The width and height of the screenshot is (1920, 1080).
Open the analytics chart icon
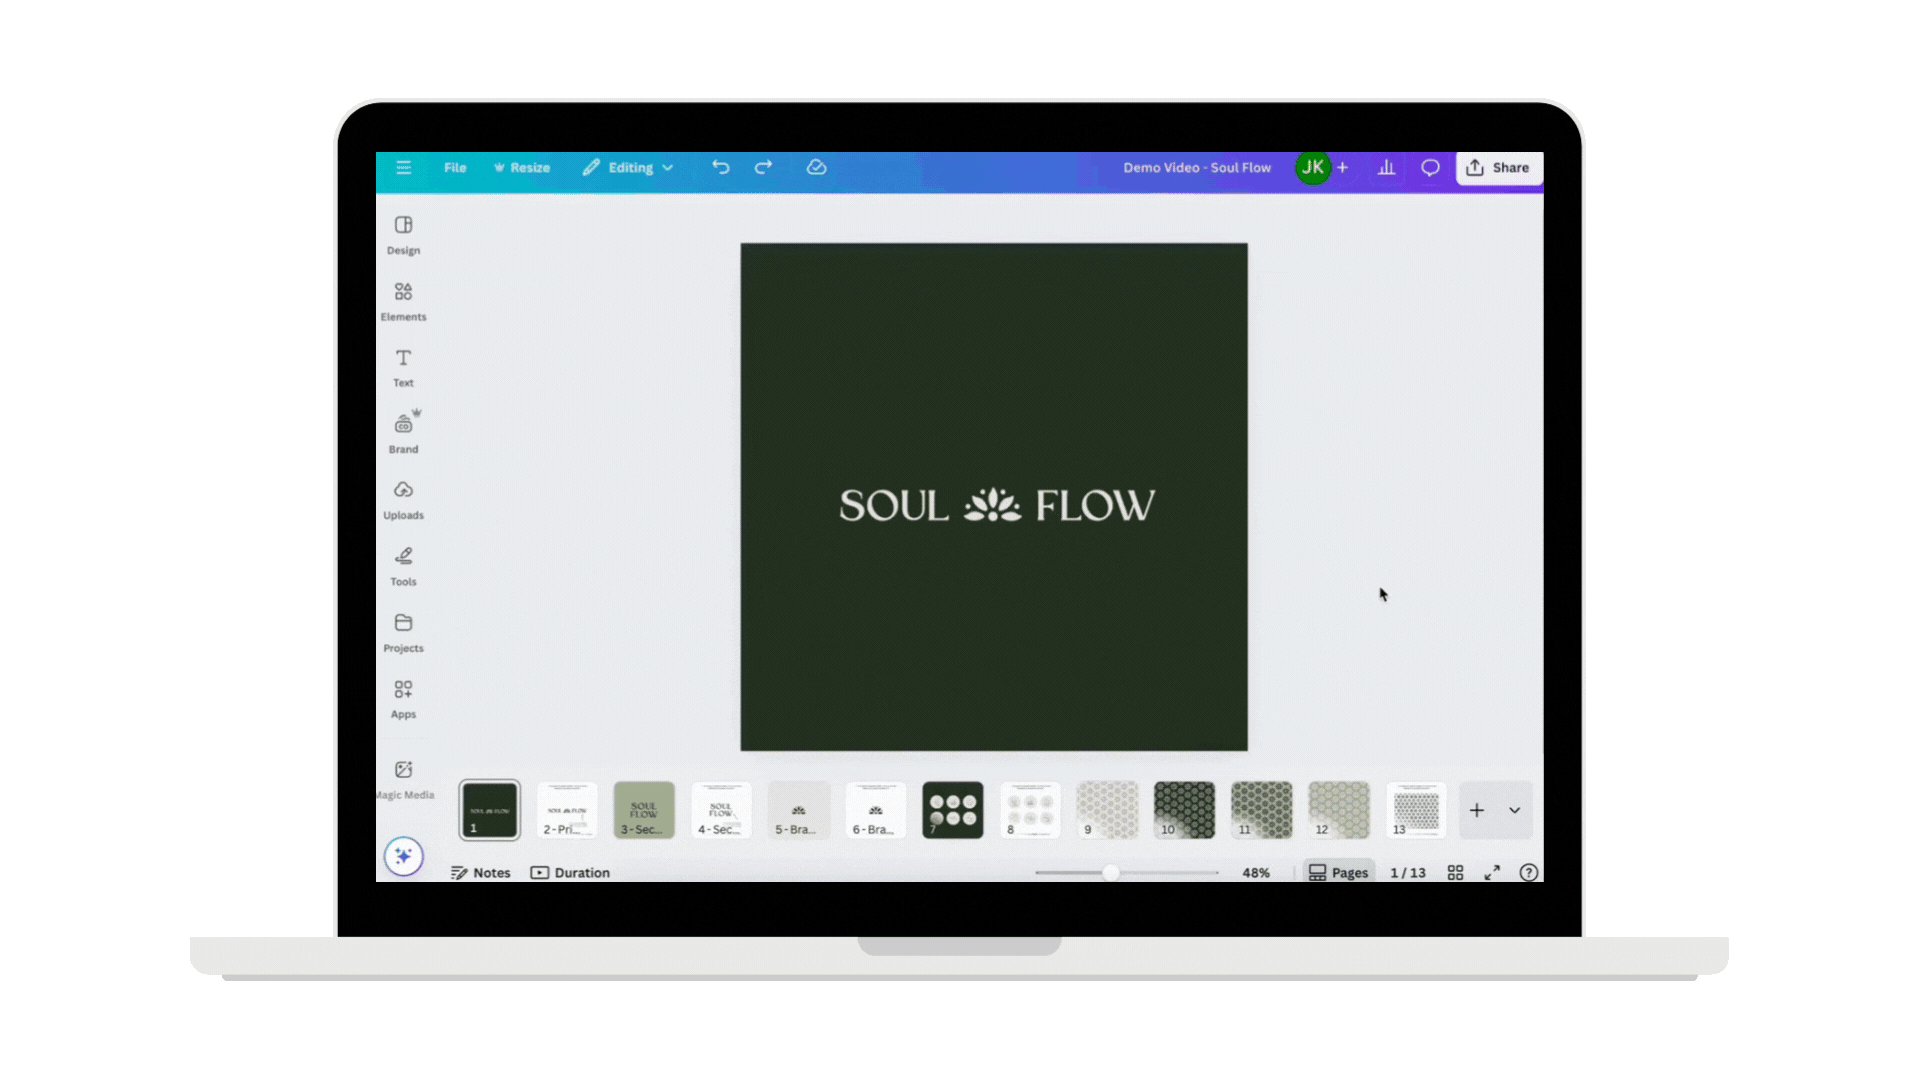coord(1386,167)
